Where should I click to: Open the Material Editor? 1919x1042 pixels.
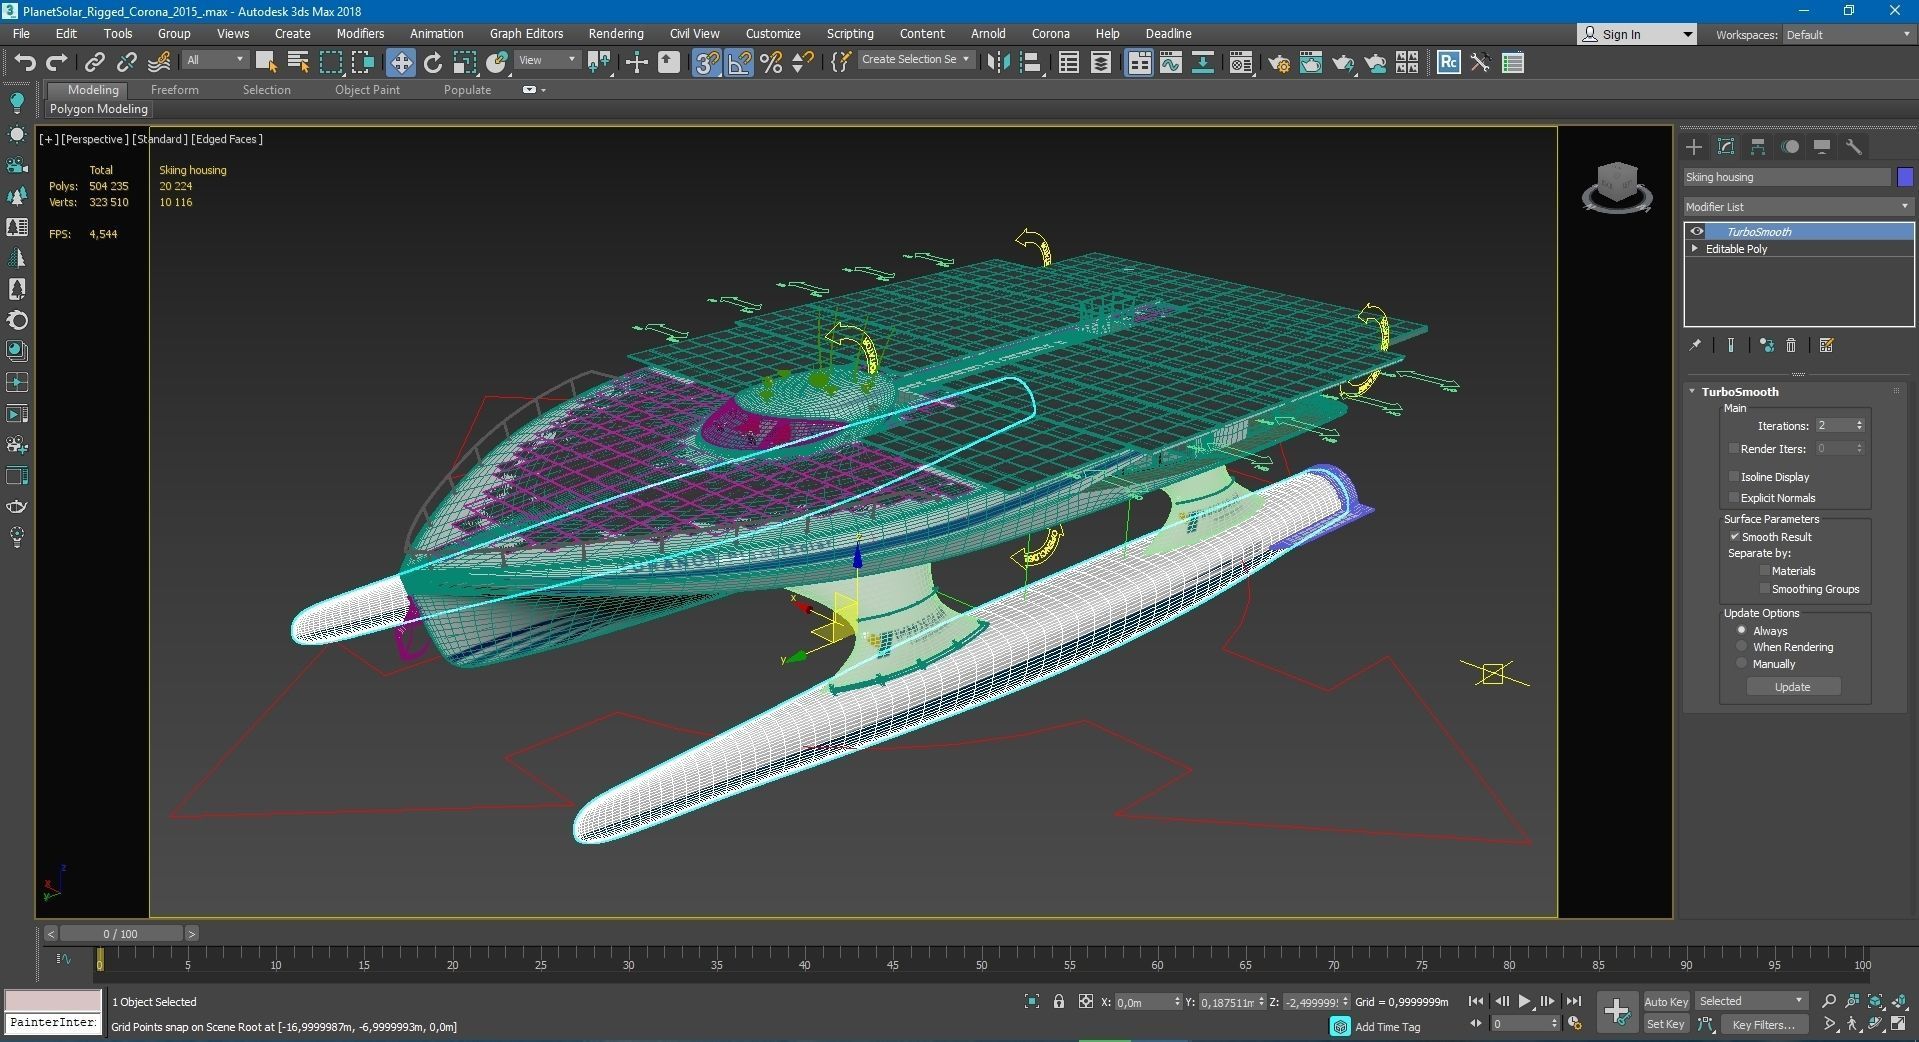(1241, 63)
